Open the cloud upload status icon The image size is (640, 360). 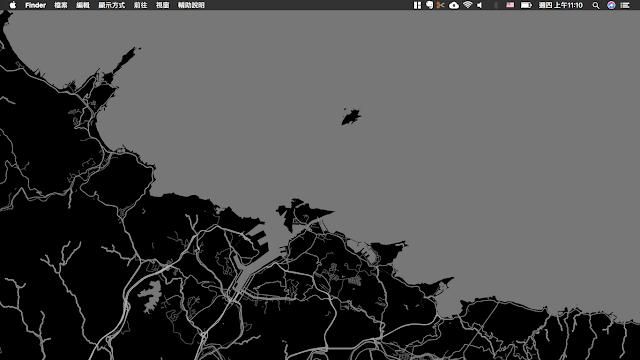[x=453, y=5]
